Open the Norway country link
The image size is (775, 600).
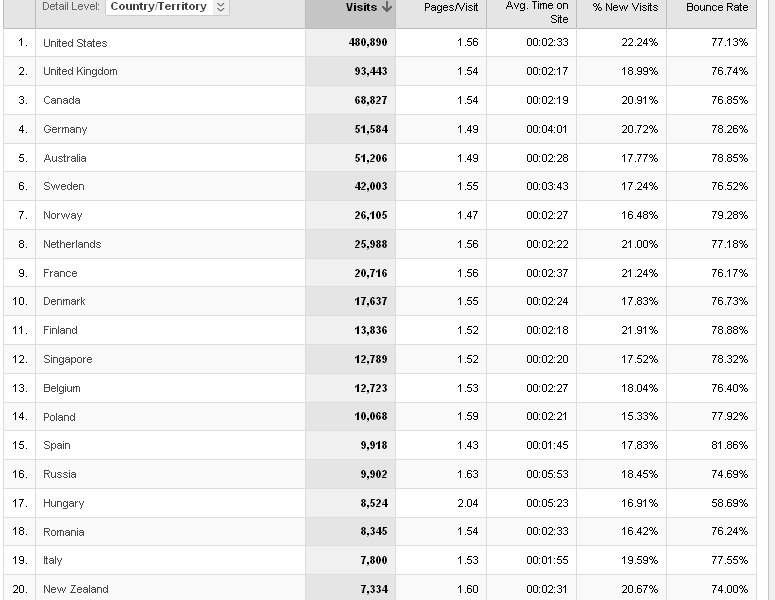click(x=63, y=215)
